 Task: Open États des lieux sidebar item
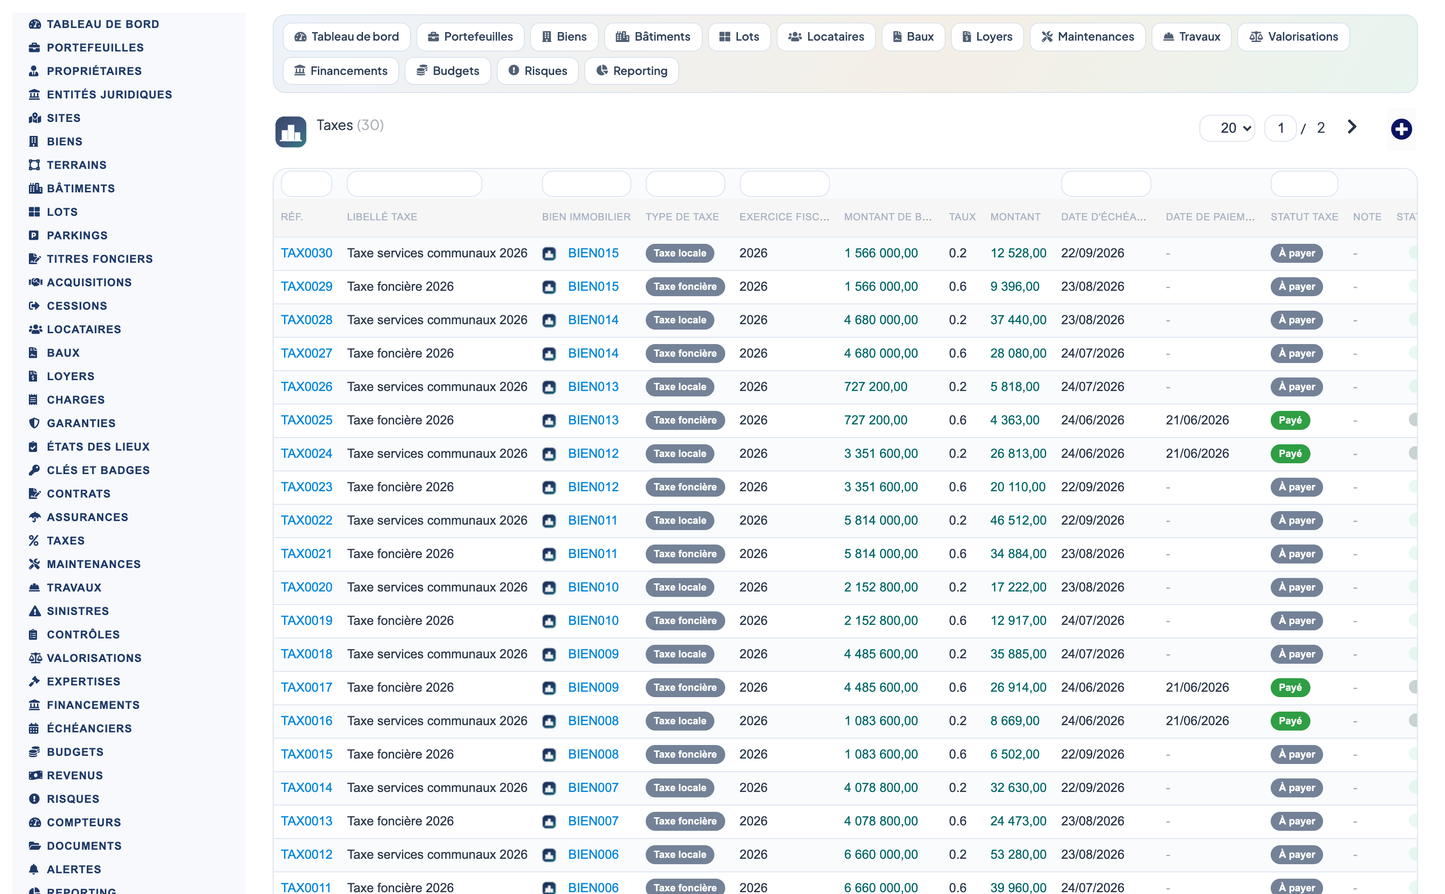click(89, 447)
